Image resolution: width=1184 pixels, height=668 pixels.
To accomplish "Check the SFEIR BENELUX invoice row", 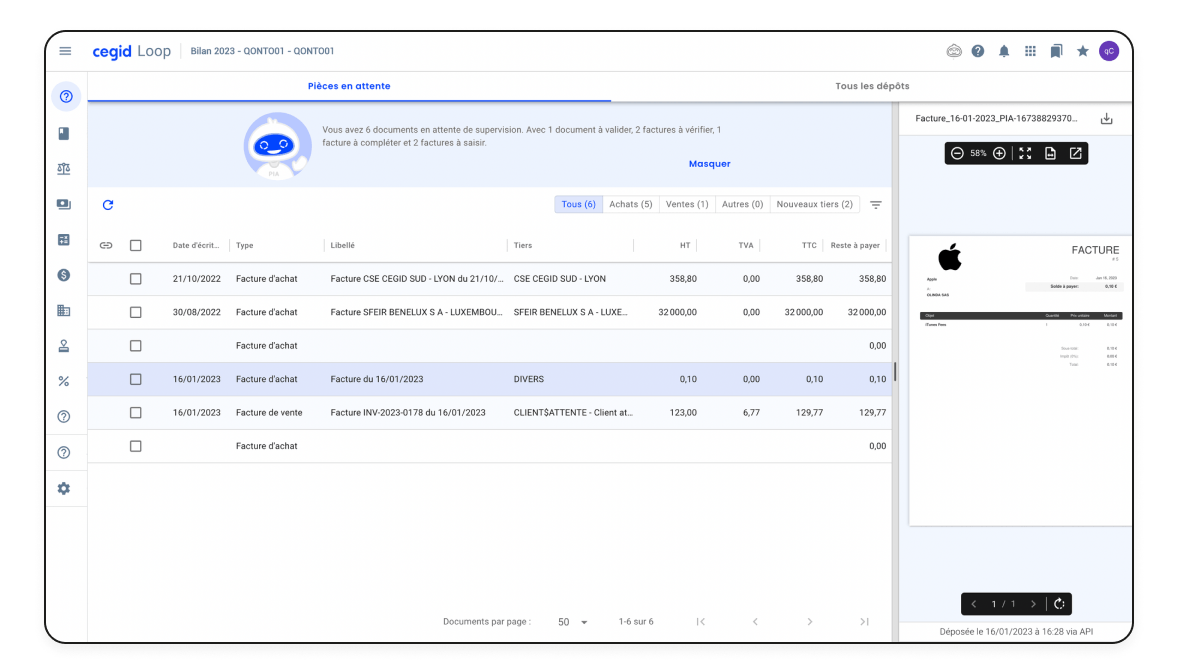I will 136,312.
